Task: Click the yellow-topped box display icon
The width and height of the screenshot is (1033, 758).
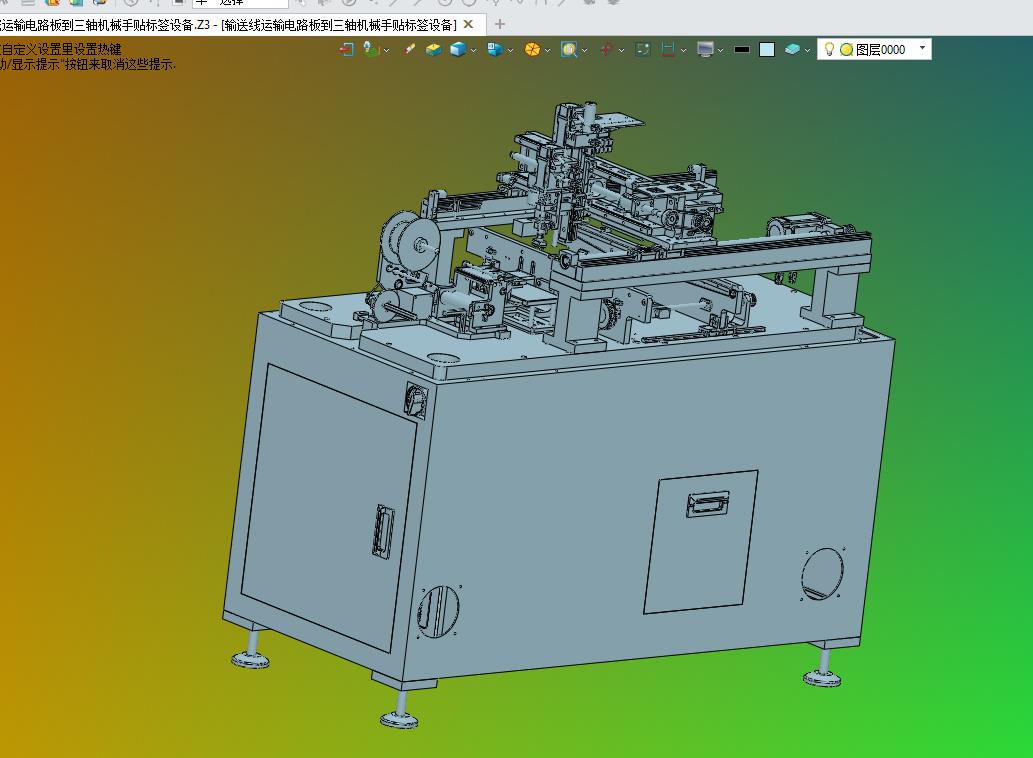Action: point(433,49)
